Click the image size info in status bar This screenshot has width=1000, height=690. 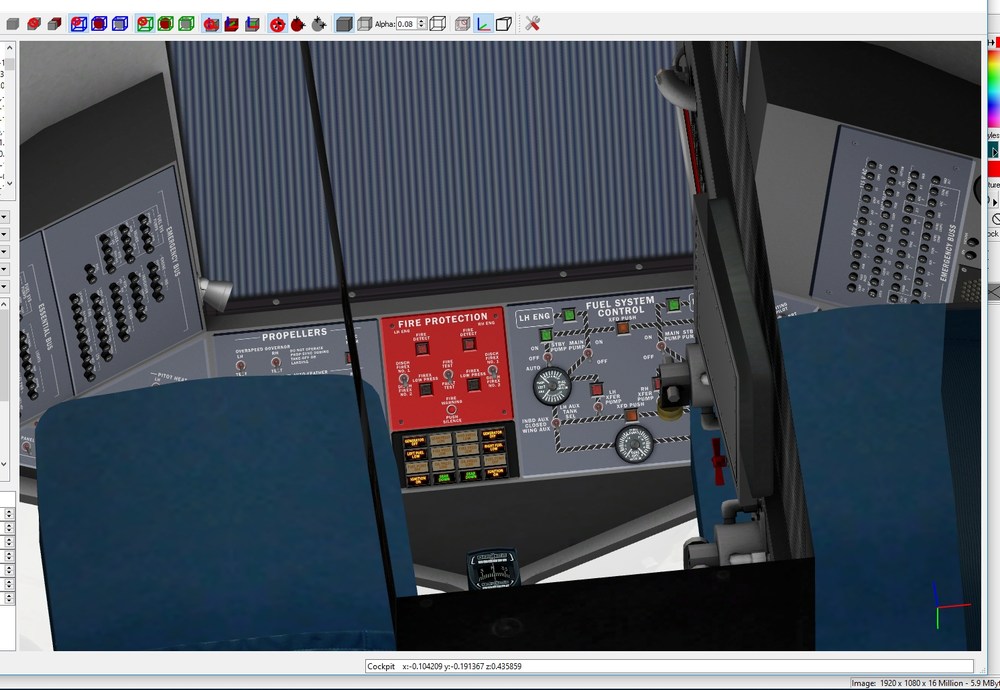(x=925, y=683)
